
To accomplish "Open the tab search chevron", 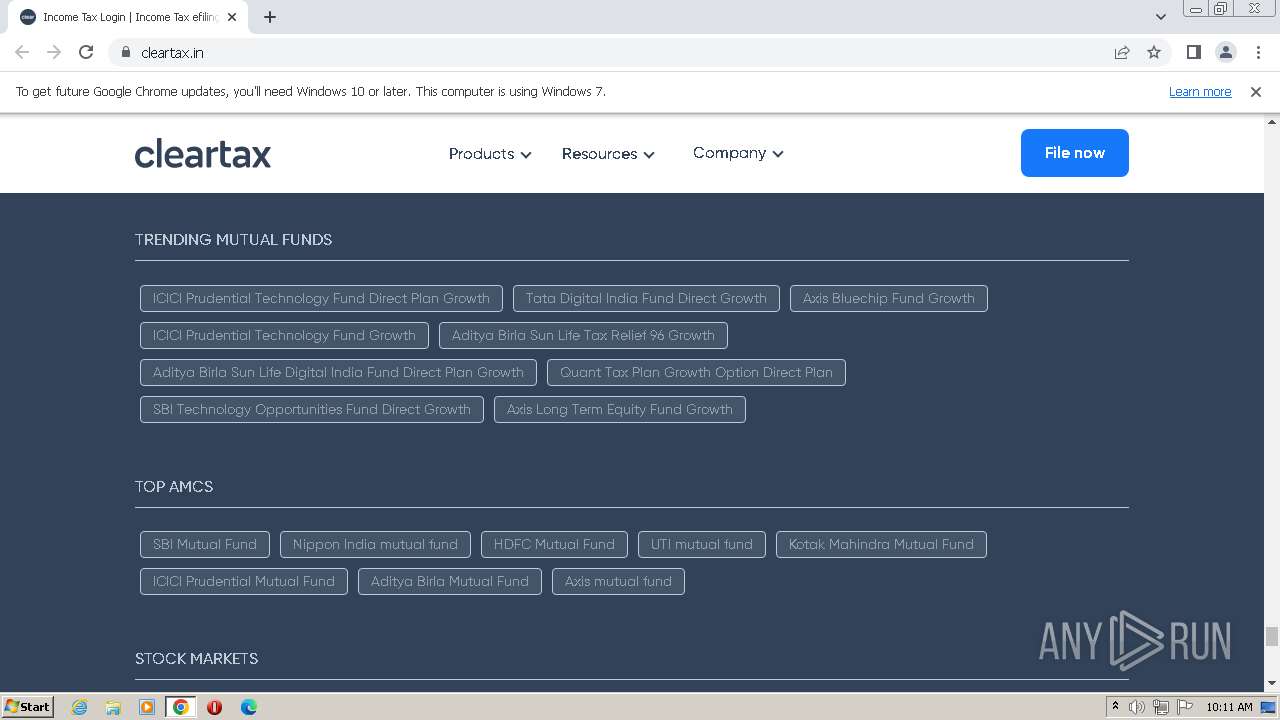I will (x=1160, y=17).
